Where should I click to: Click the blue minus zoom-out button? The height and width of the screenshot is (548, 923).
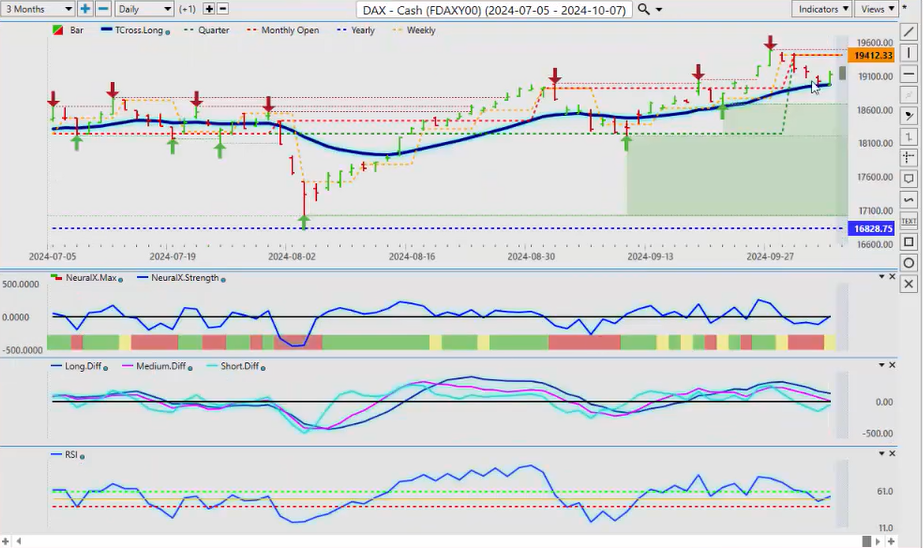click(x=103, y=9)
